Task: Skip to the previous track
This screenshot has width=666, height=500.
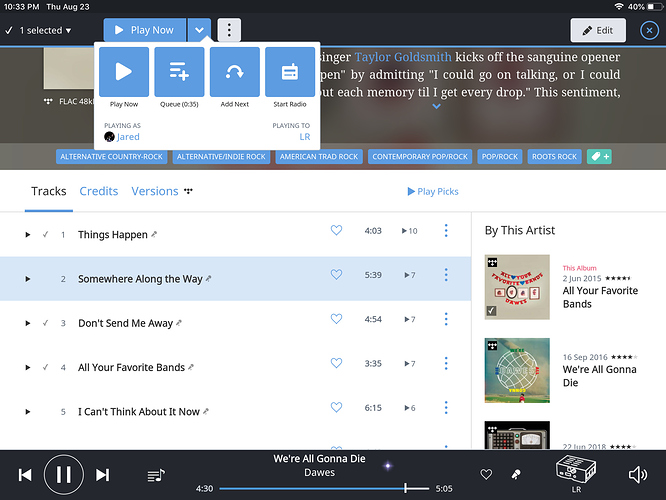Action: point(25,475)
